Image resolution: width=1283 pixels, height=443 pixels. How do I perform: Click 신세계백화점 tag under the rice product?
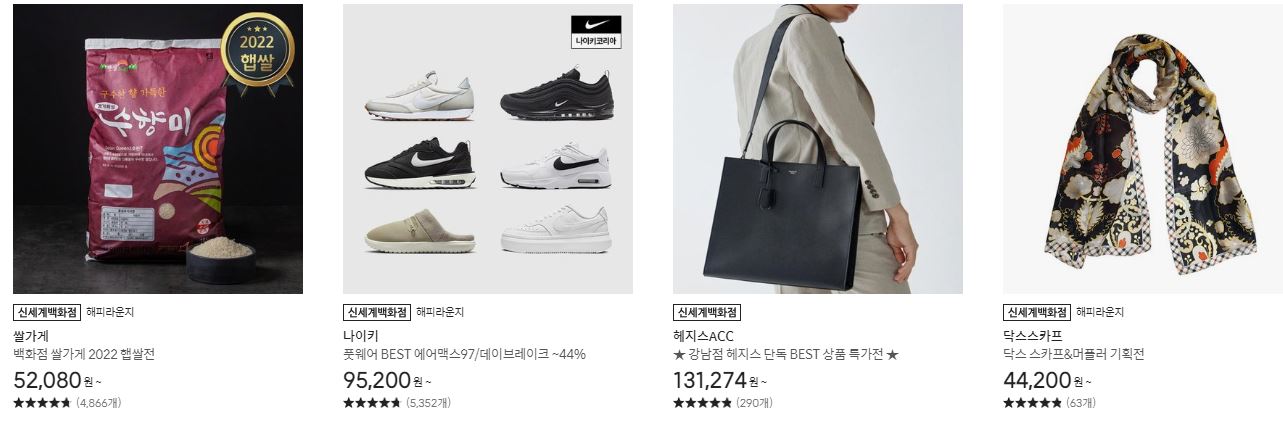47,312
